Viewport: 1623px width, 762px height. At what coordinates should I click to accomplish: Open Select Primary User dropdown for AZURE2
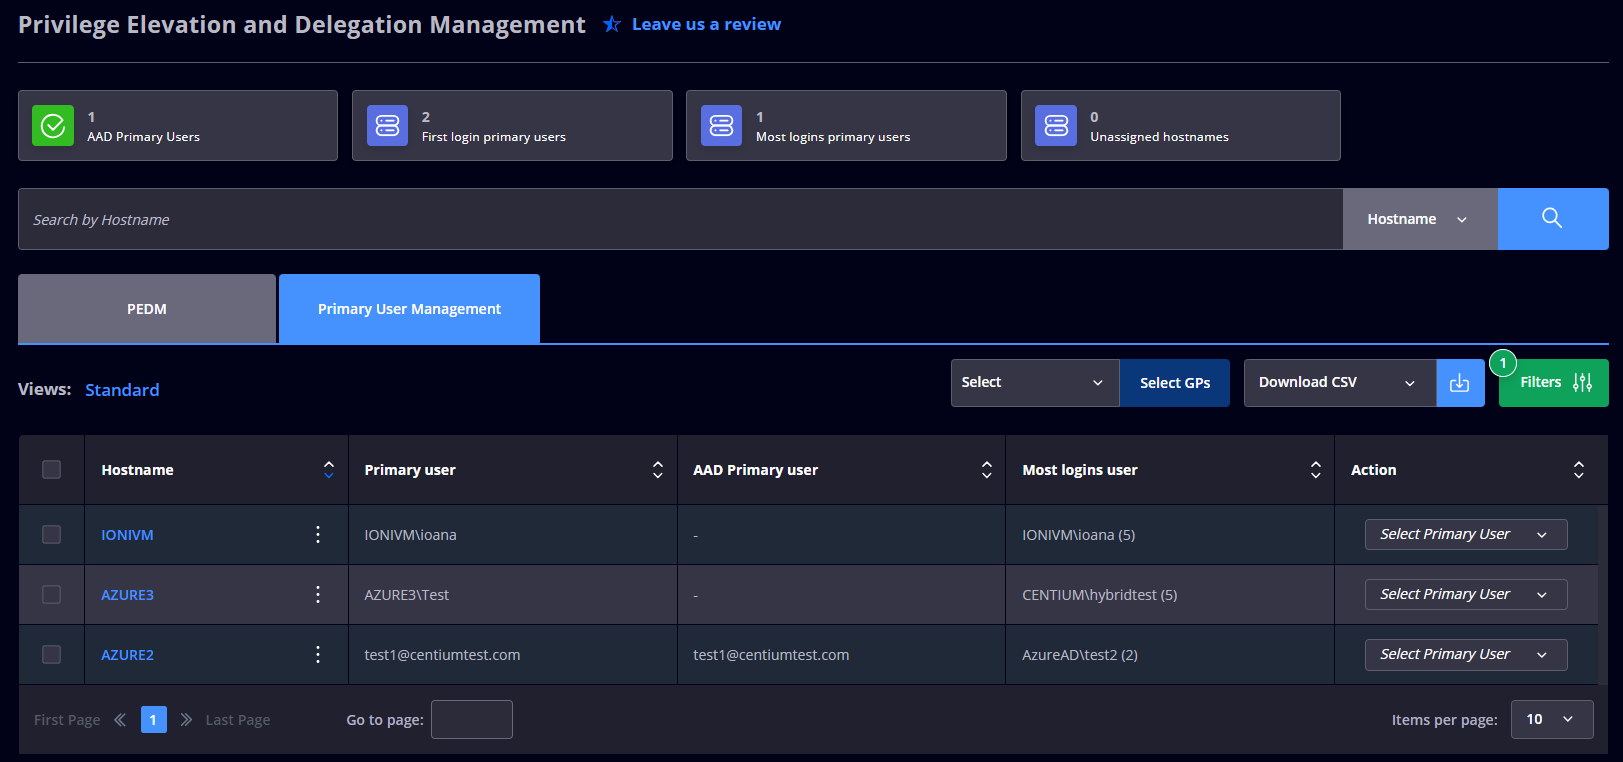(1466, 655)
